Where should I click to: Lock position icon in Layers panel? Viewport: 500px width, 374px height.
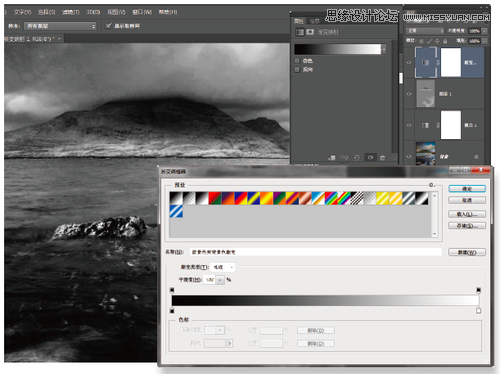tap(437, 41)
